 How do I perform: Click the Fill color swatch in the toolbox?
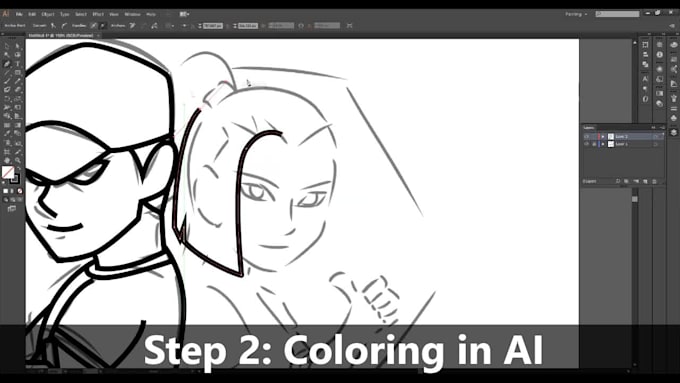click(x=7, y=172)
